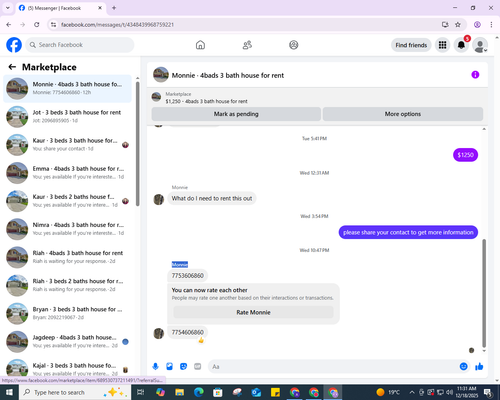The image size is (500, 400).
Task: Click the Rate Monnie button
Action: pos(253,312)
